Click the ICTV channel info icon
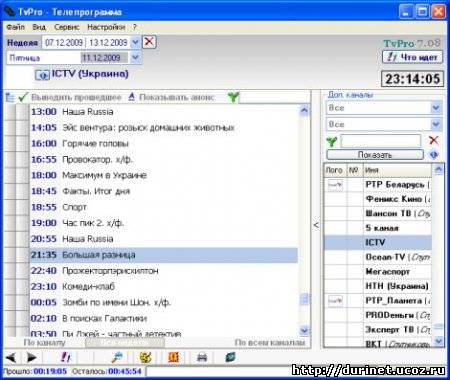450x380 pixels. point(42,75)
